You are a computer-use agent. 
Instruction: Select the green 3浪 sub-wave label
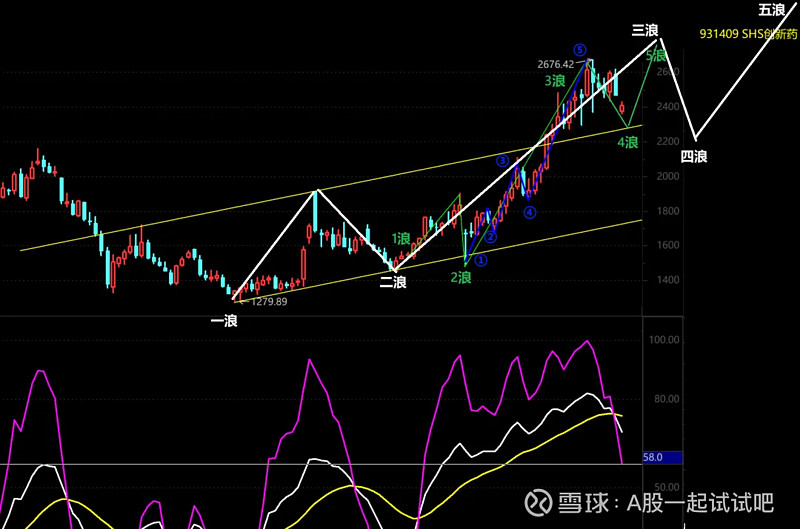coord(555,81)
